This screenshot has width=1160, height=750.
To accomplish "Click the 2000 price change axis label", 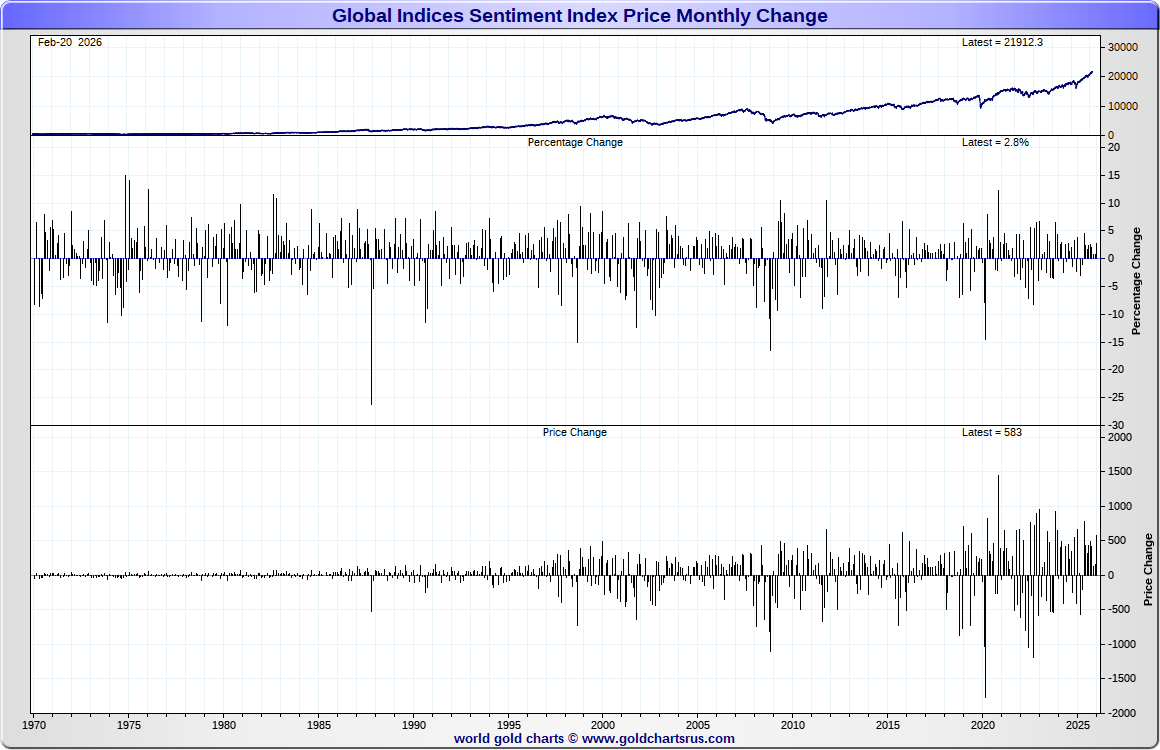I will [1119, 437].
